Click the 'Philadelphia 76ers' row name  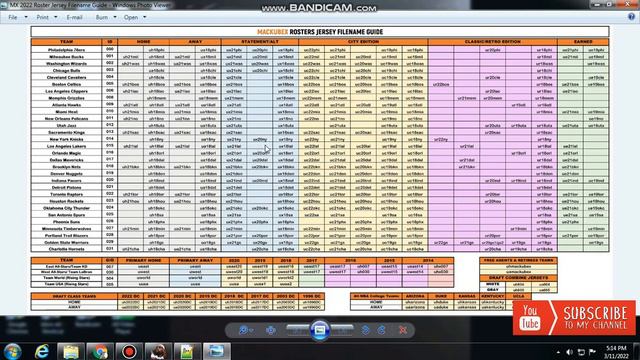[x=67, y=50]
